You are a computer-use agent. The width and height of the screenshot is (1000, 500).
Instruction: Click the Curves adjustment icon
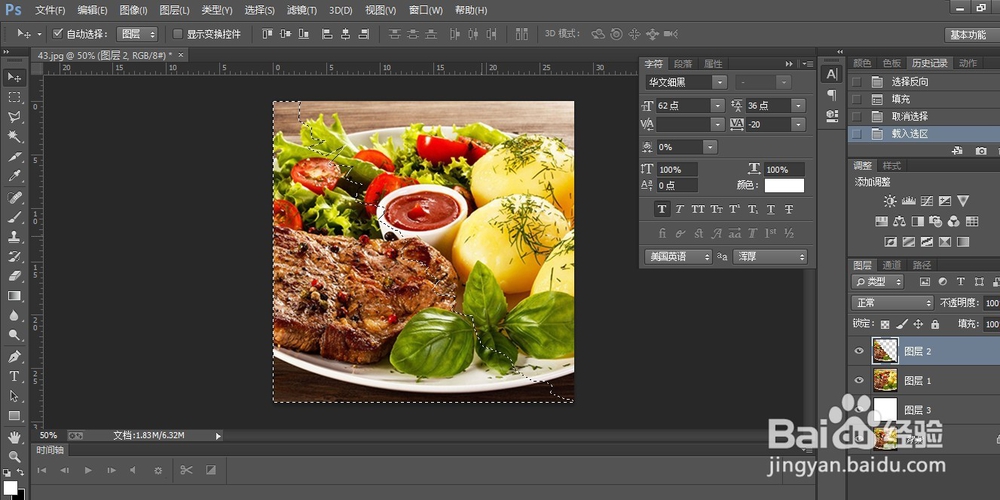click(927, 201)
